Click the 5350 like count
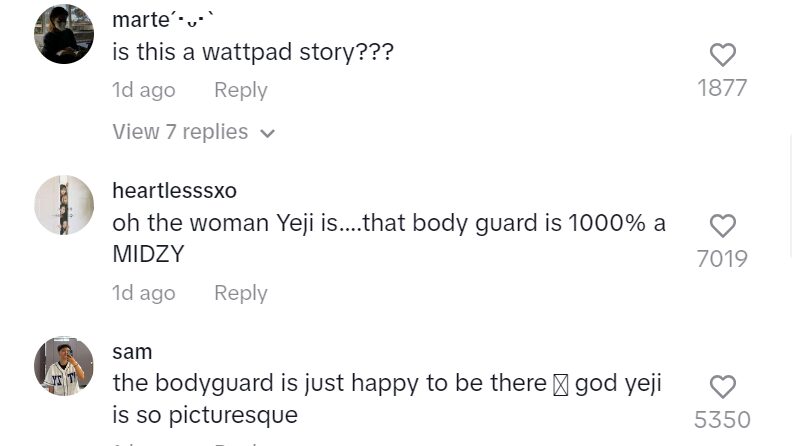The image size is (792, 446). [722, 420]
